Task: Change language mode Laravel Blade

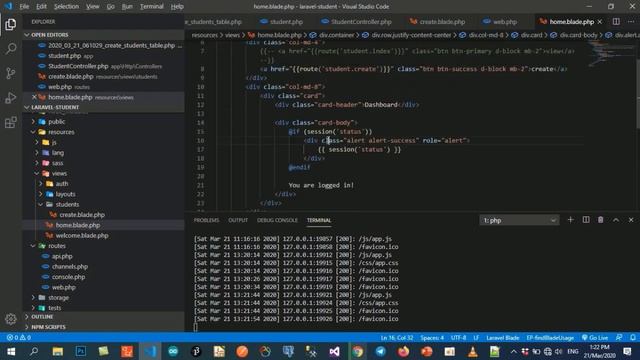Action: [502, 338]
